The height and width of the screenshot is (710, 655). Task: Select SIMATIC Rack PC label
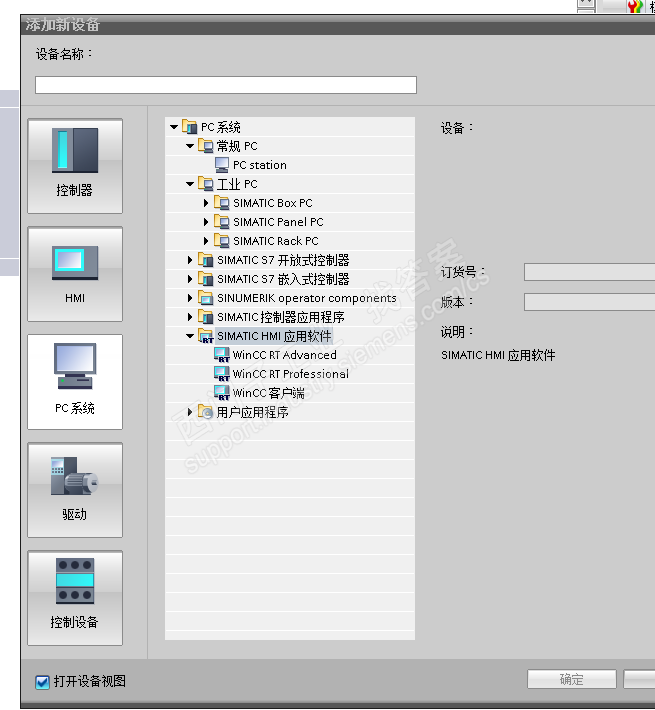click(276, 241)
